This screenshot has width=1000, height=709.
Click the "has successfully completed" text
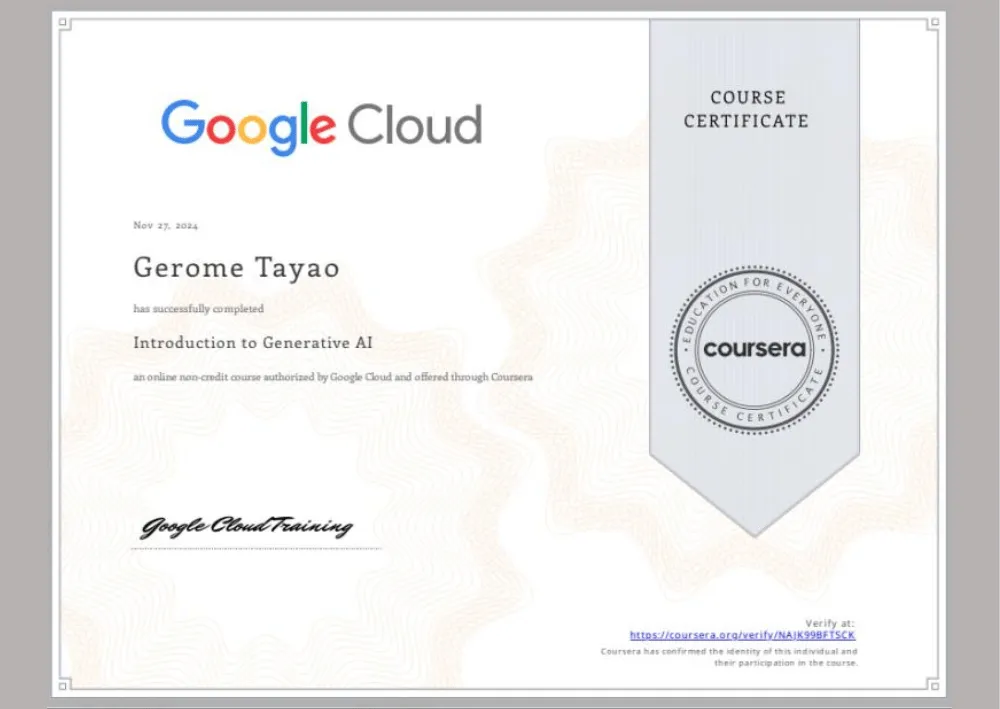[198, 309]
